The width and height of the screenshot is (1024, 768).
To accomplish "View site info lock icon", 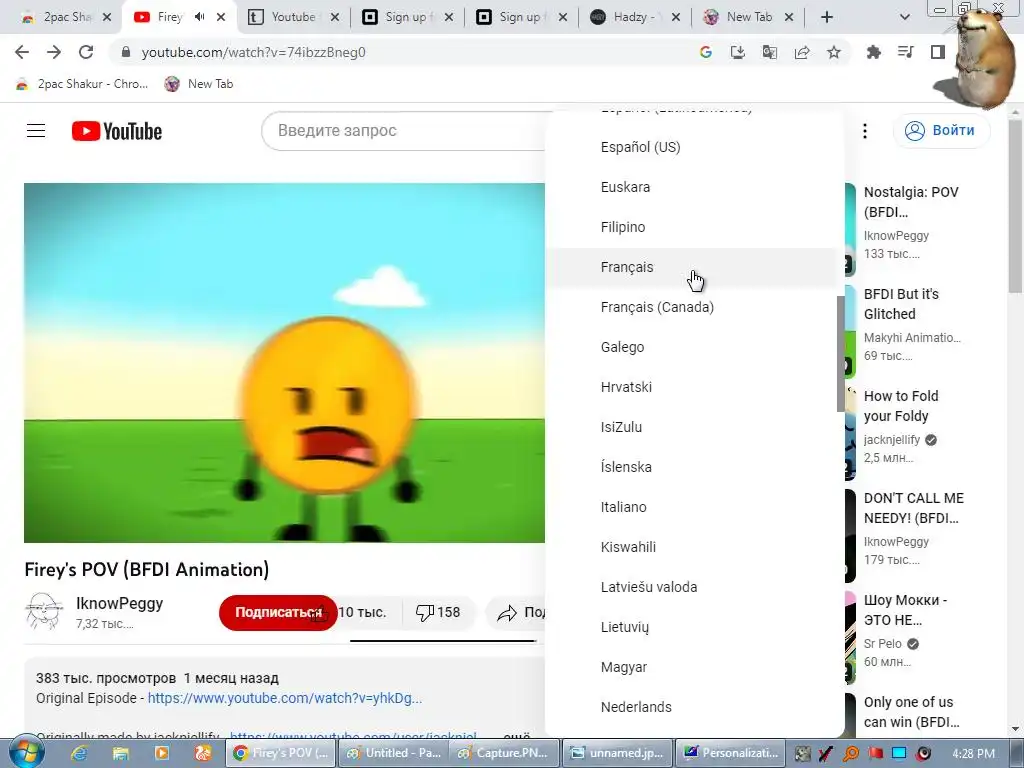I will tap(126, 52).
